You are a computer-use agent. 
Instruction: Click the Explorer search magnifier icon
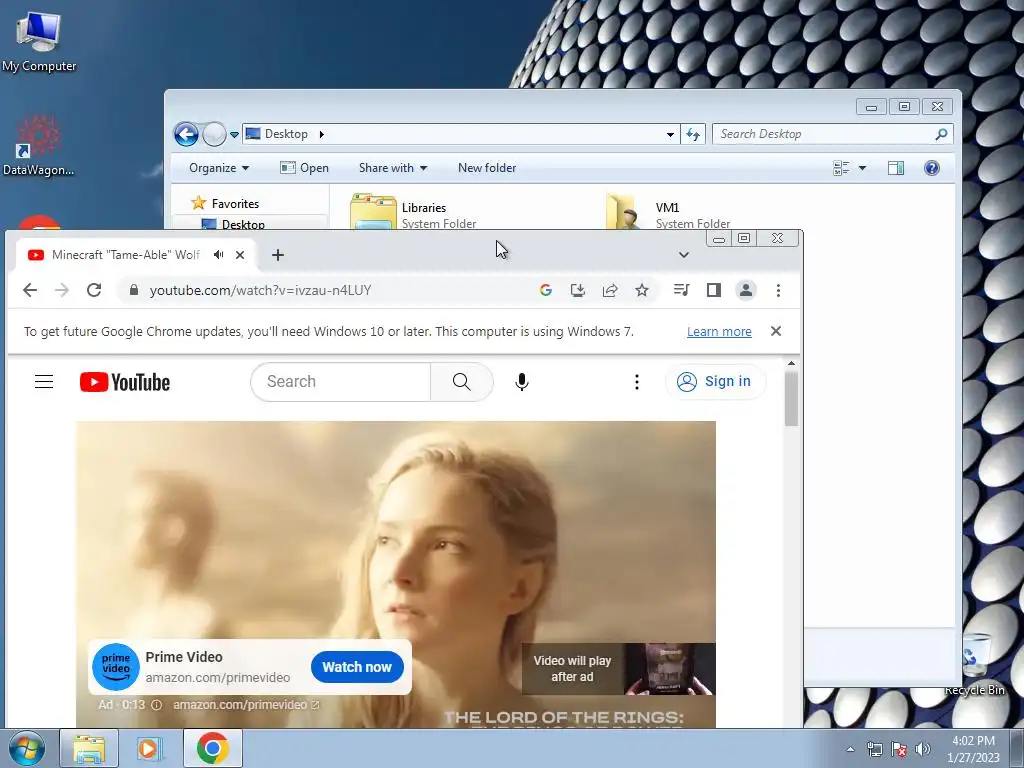tap(941, 134)
